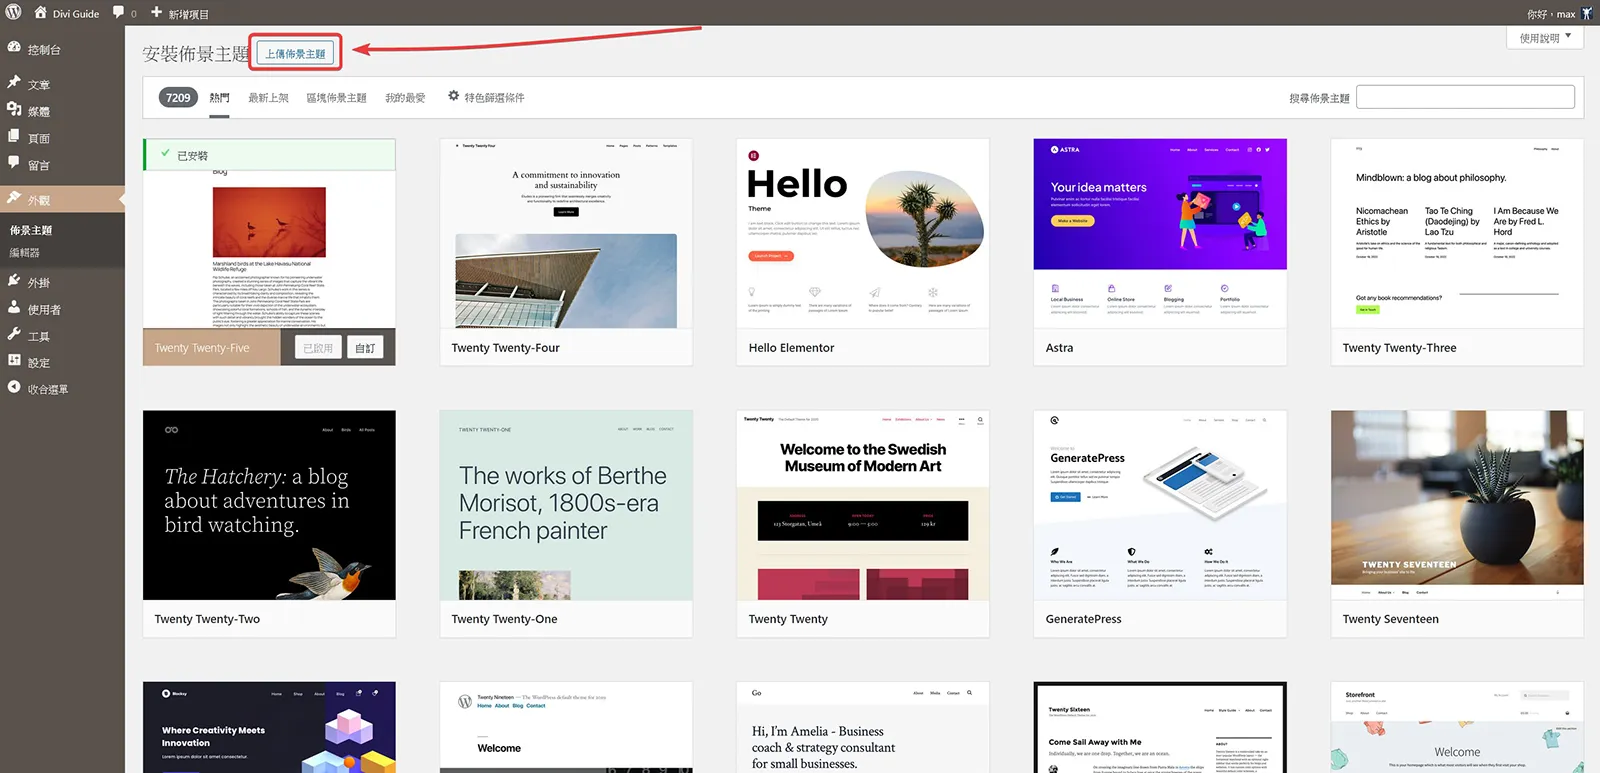
Task: Click the WordPress logo icon
Action: pos(14,13)
